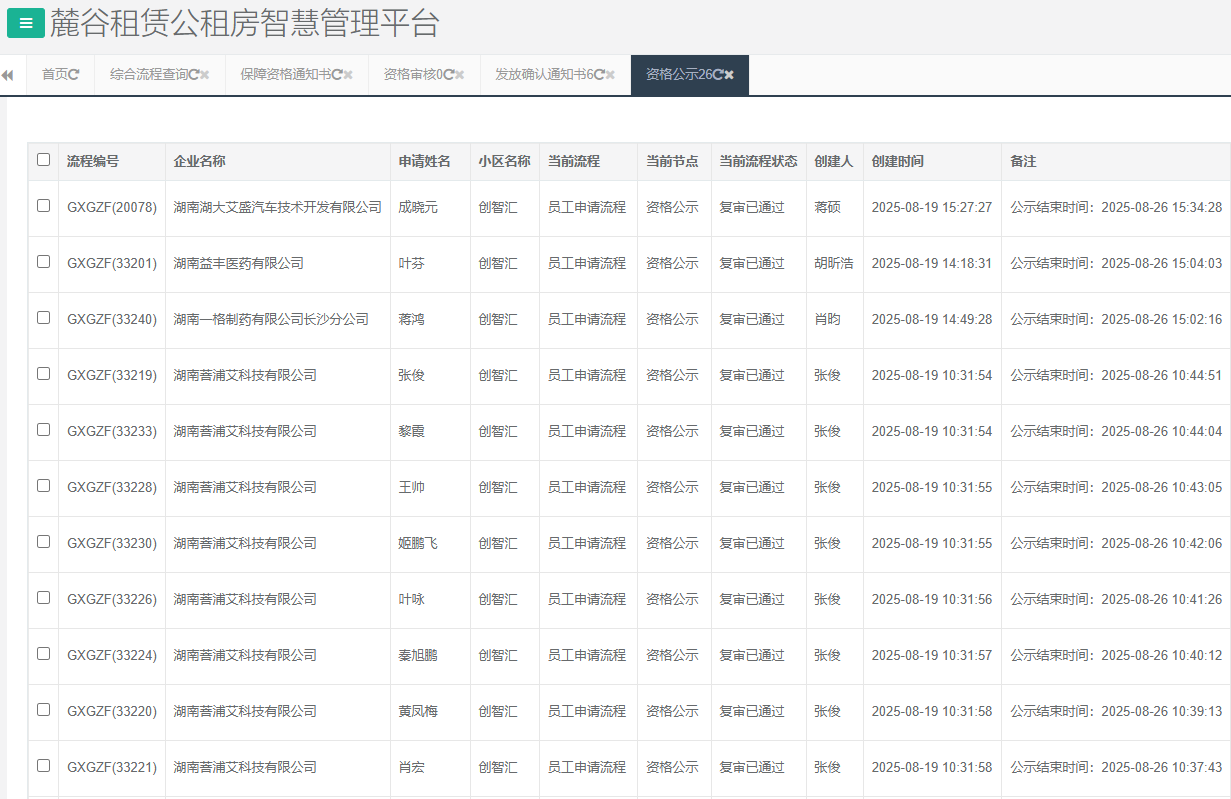Refresh the 发放确认通知书6 tab
The image size is (1231, 799).
(599, 75)
